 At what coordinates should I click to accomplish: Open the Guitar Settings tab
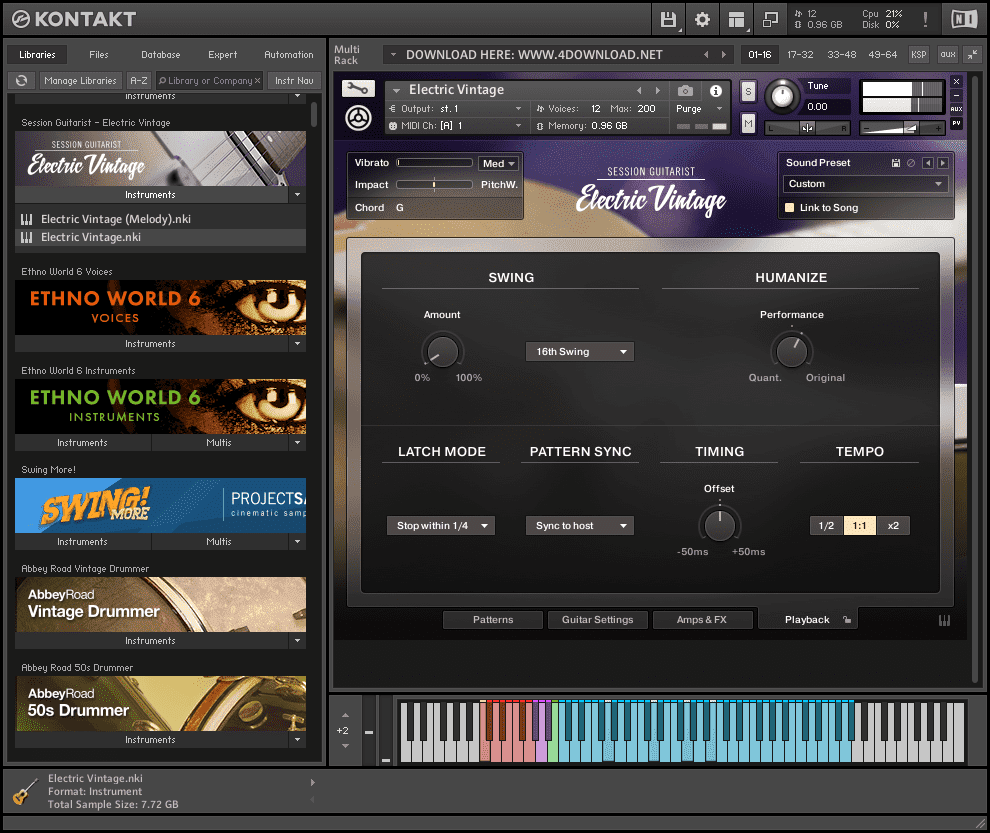click(x=597, y=619)
